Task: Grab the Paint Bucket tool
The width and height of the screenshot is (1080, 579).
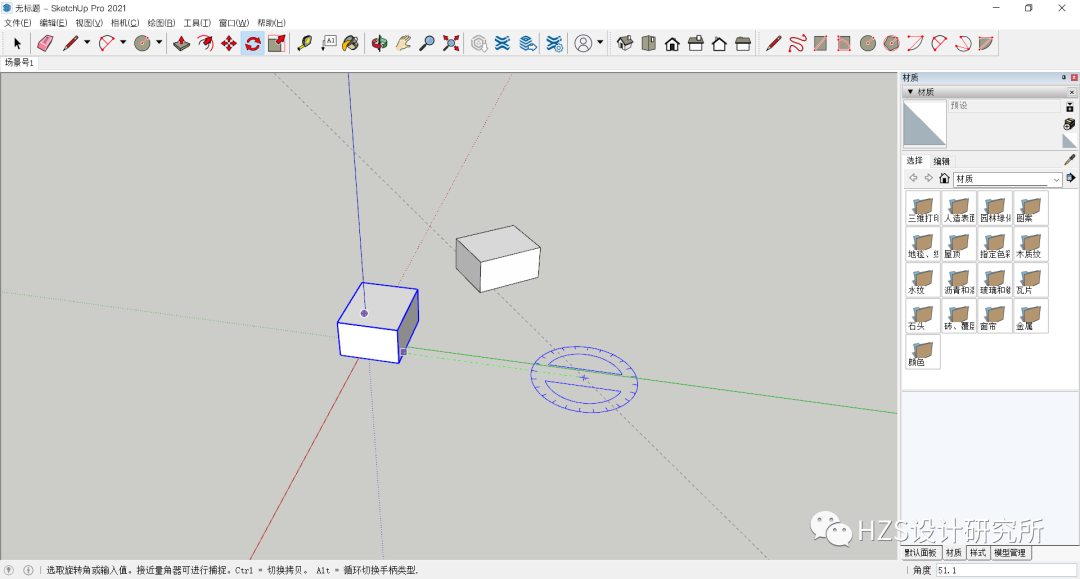Action: (350, 43)
